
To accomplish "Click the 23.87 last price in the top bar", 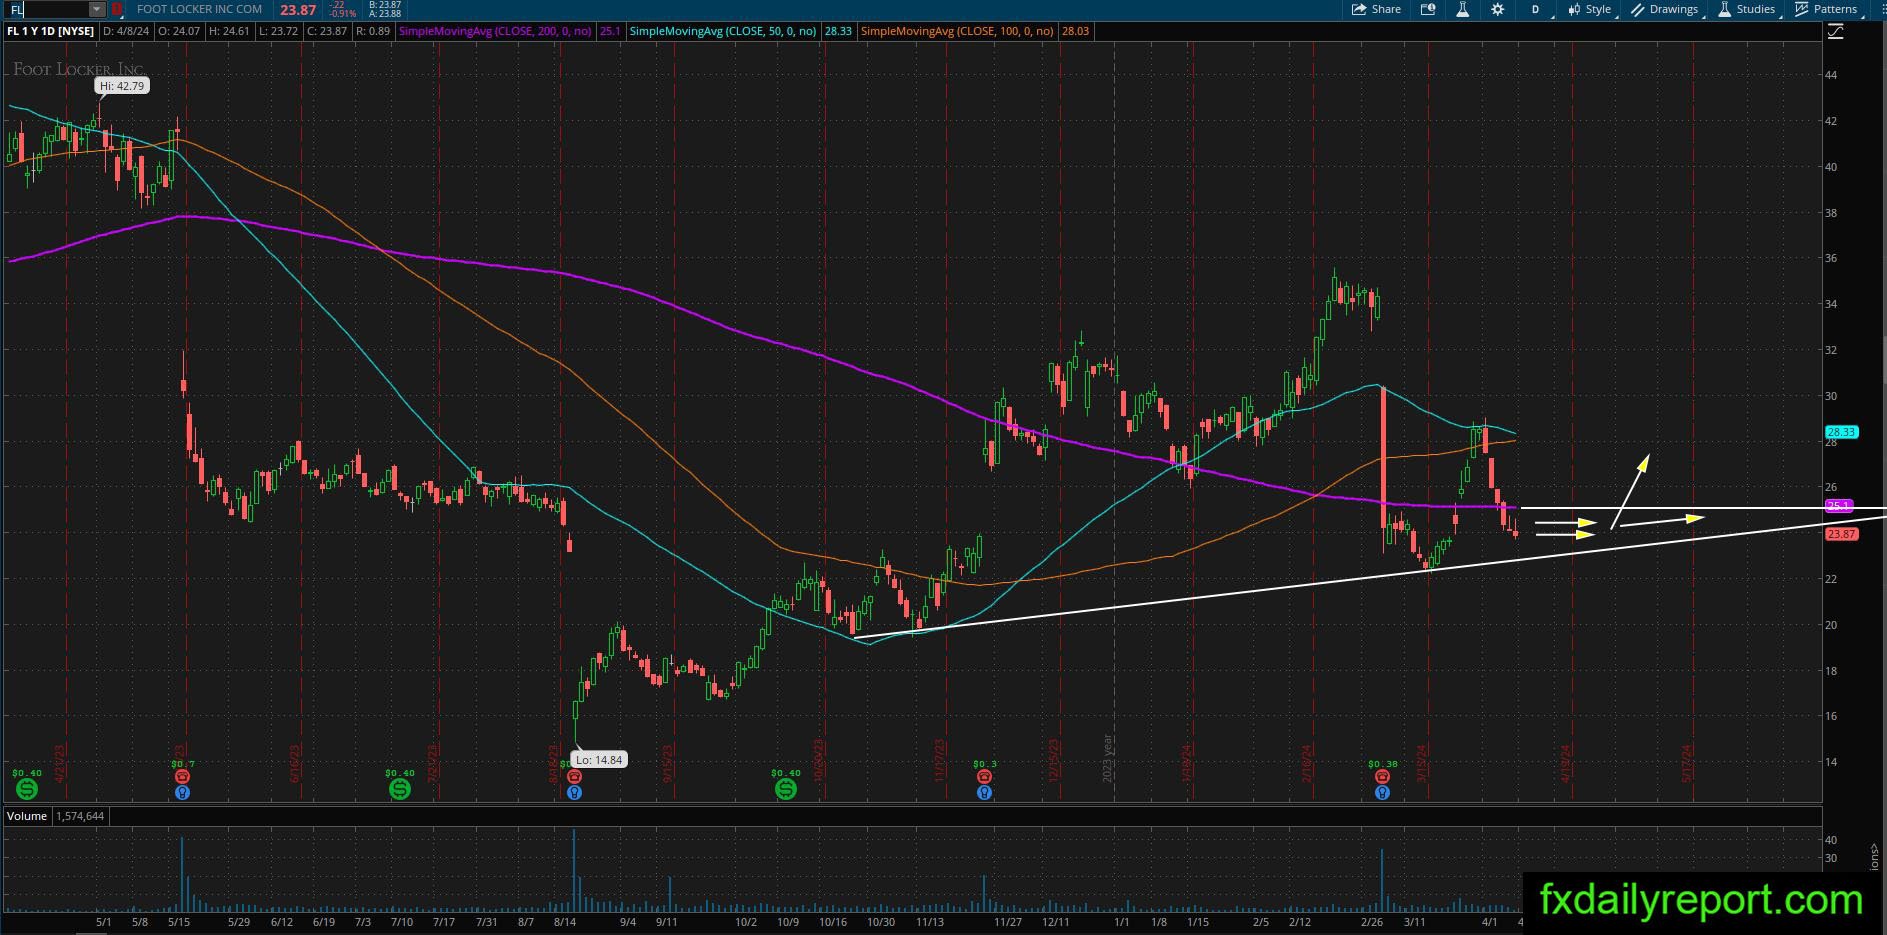I will point(298,10).
